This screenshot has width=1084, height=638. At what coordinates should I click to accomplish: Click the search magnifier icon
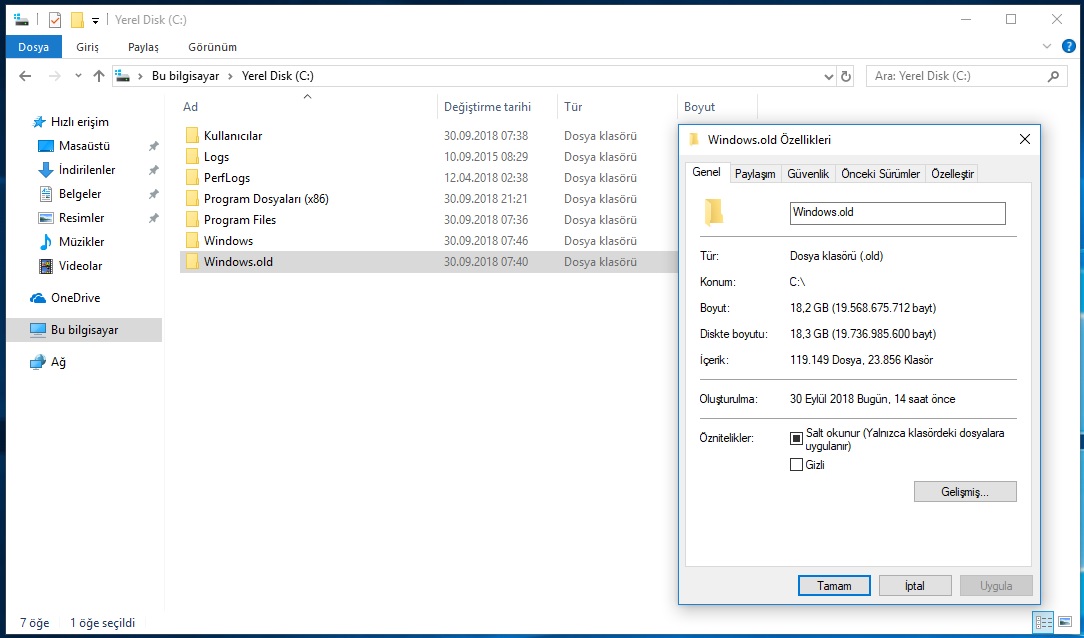click(1053, 76)
